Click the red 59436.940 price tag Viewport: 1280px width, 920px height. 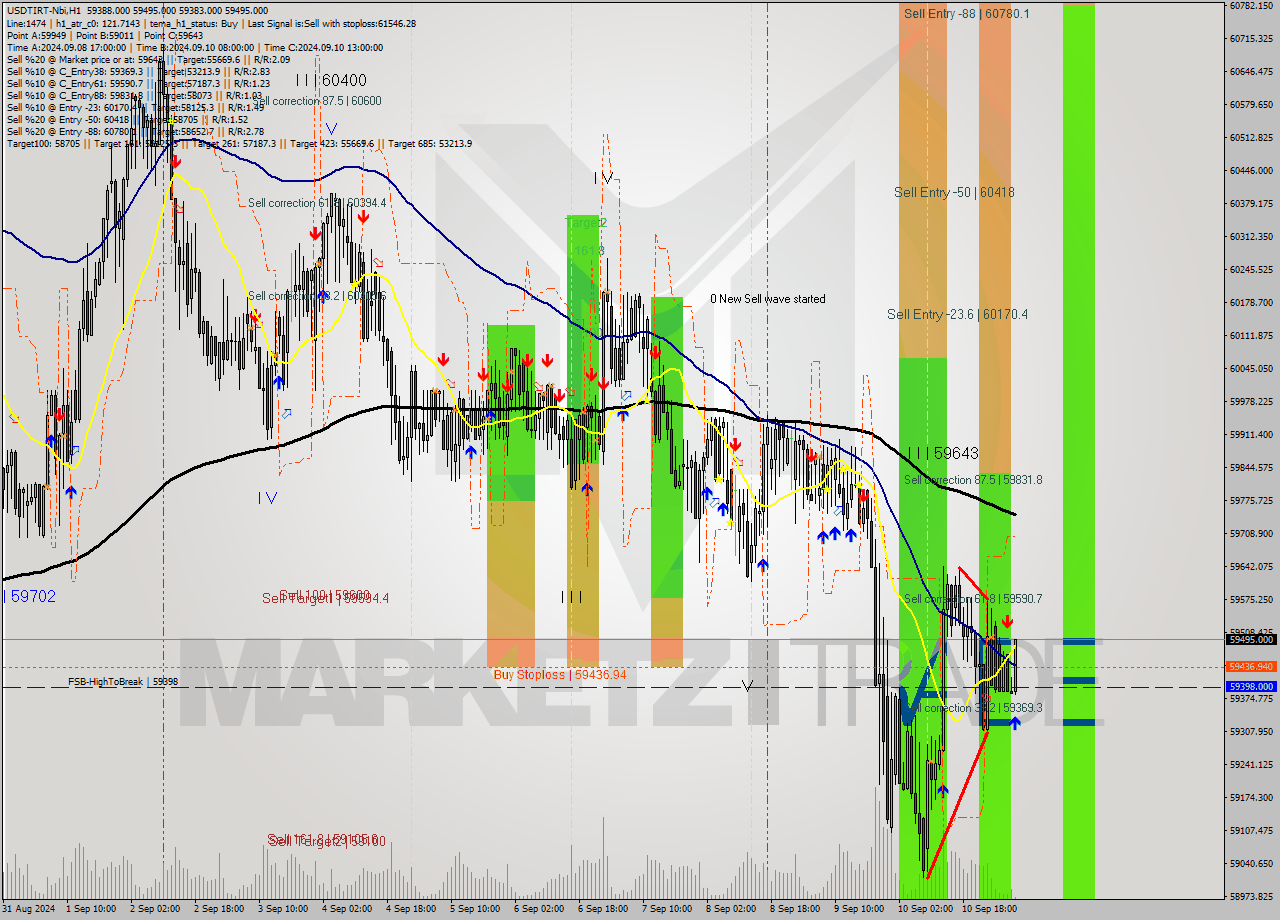coord(1251,666)
